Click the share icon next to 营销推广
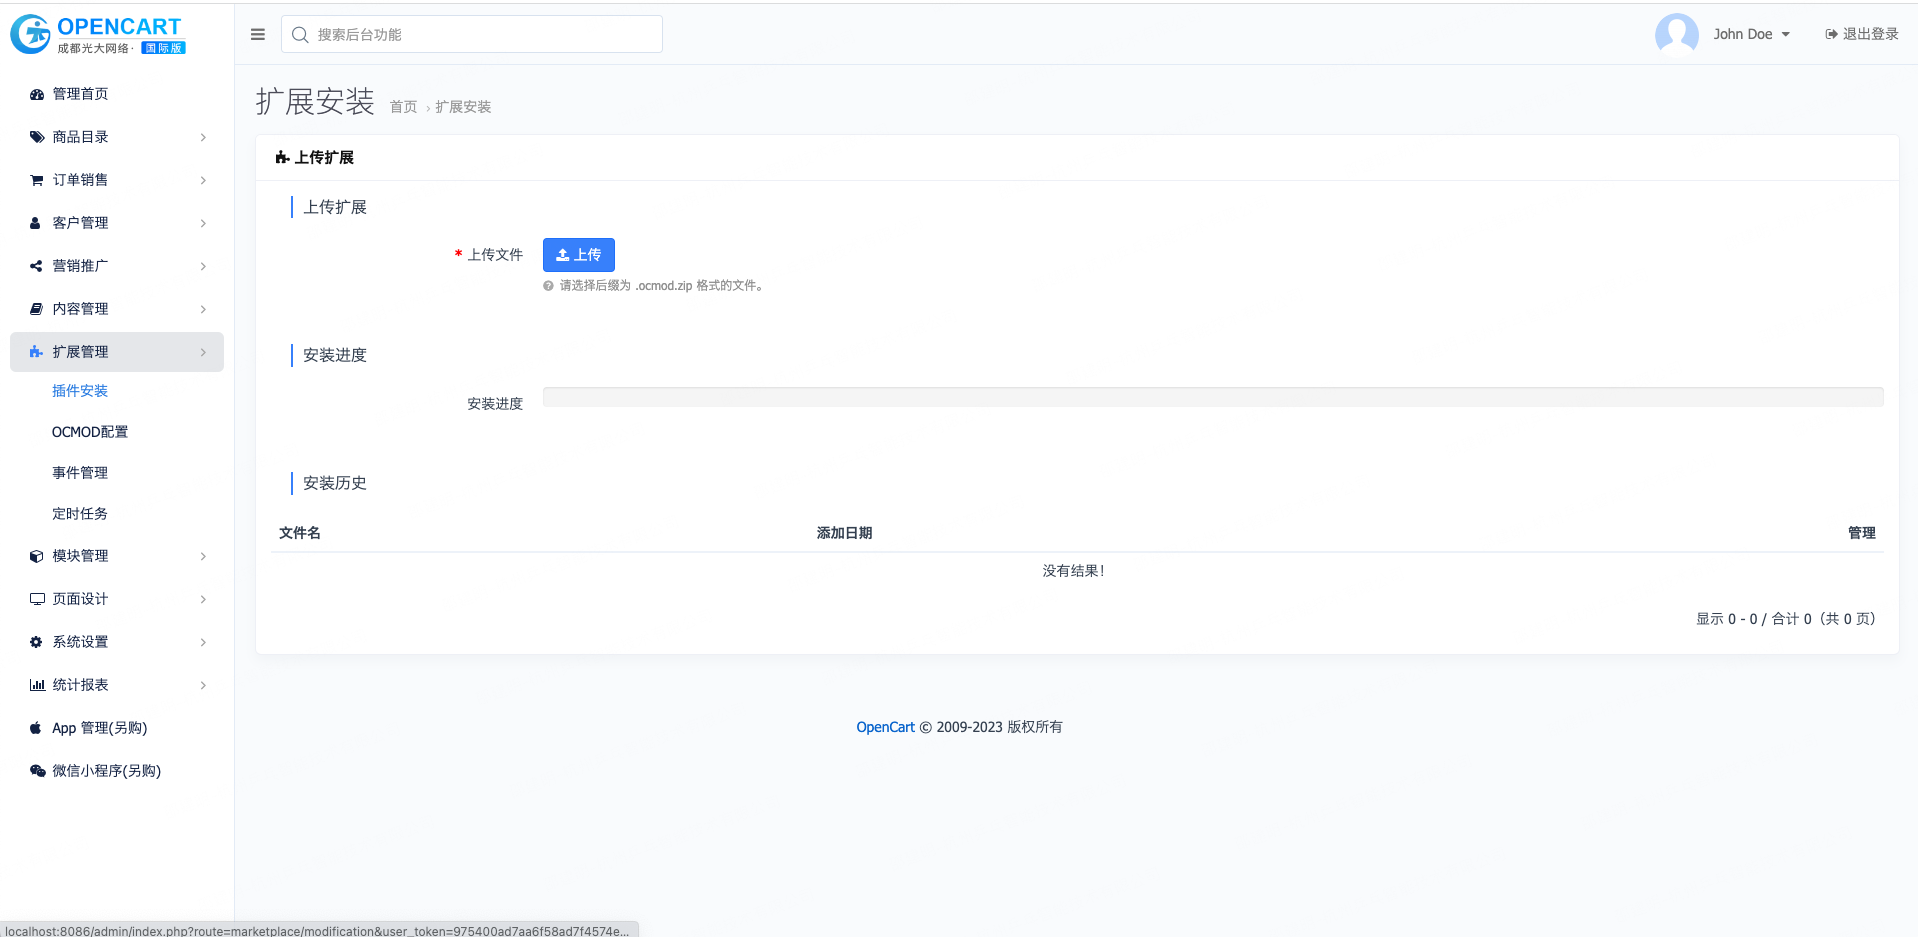This screenshot has width=1918, height=937. (x=37, y=266)
